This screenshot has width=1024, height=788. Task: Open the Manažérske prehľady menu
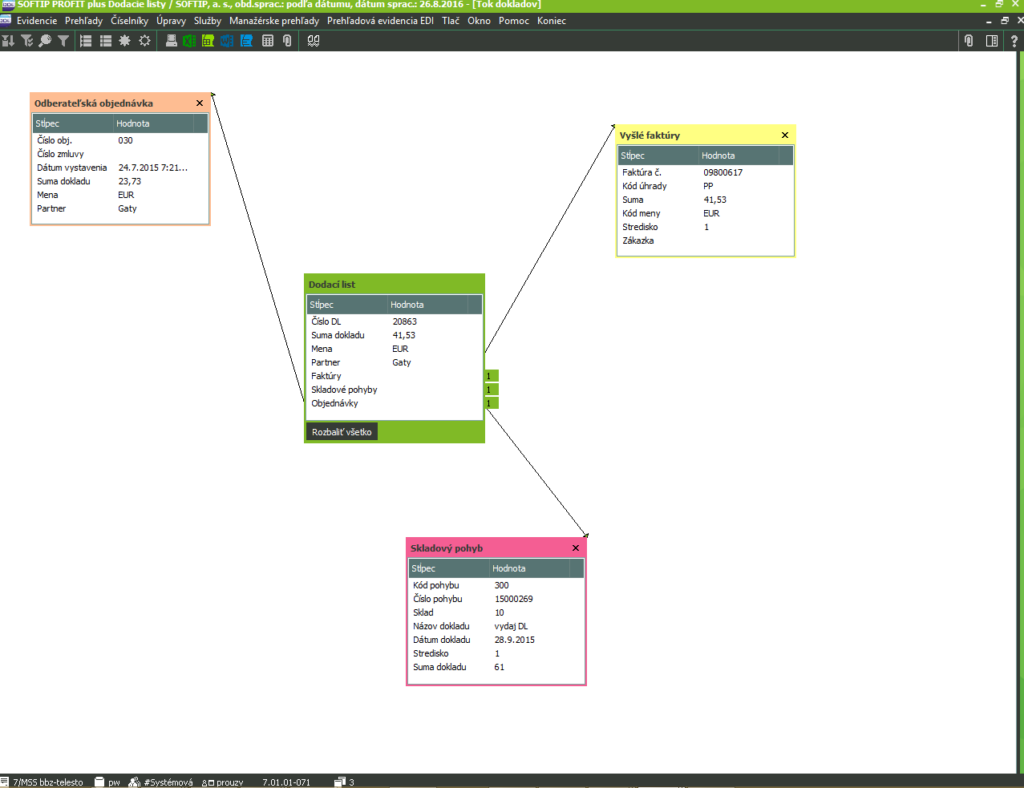(274, 20)
